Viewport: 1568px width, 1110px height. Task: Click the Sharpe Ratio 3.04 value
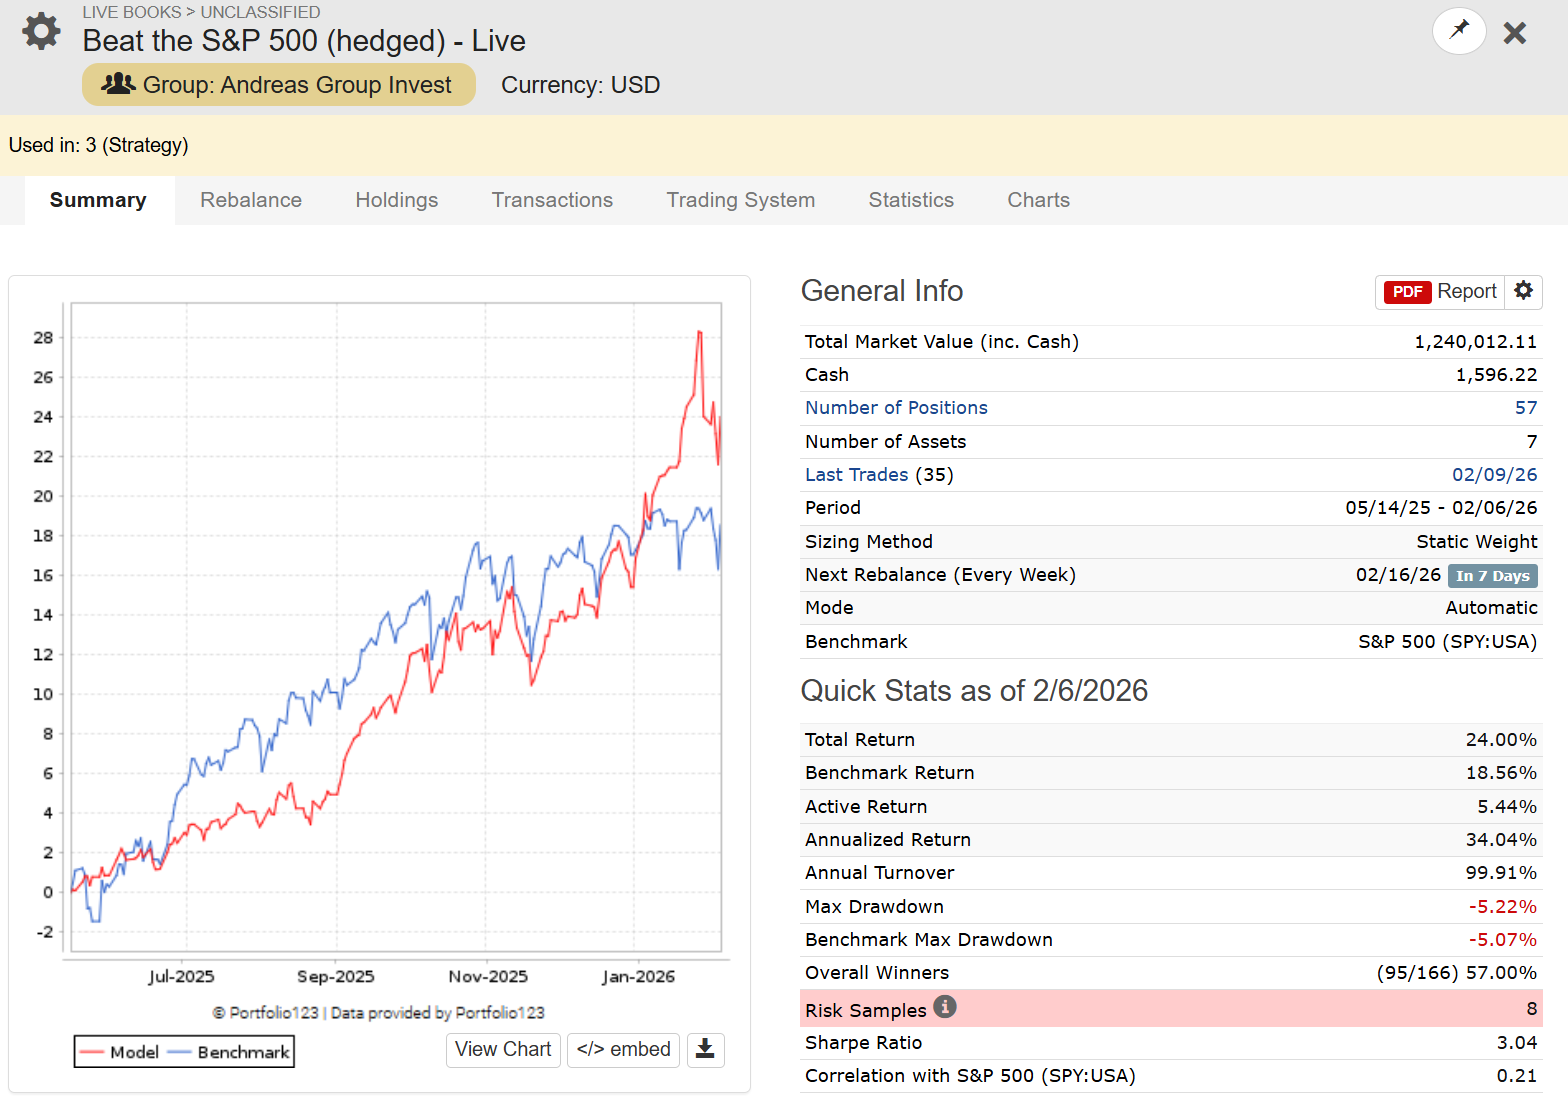[x=1517, y=1043]
